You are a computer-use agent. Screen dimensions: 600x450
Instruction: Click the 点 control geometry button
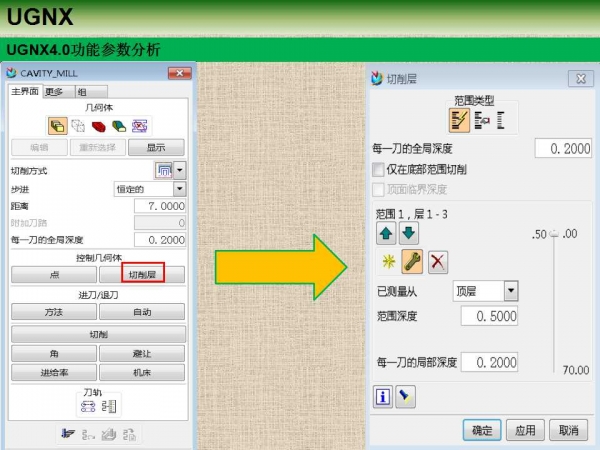(x=54, y=275)
